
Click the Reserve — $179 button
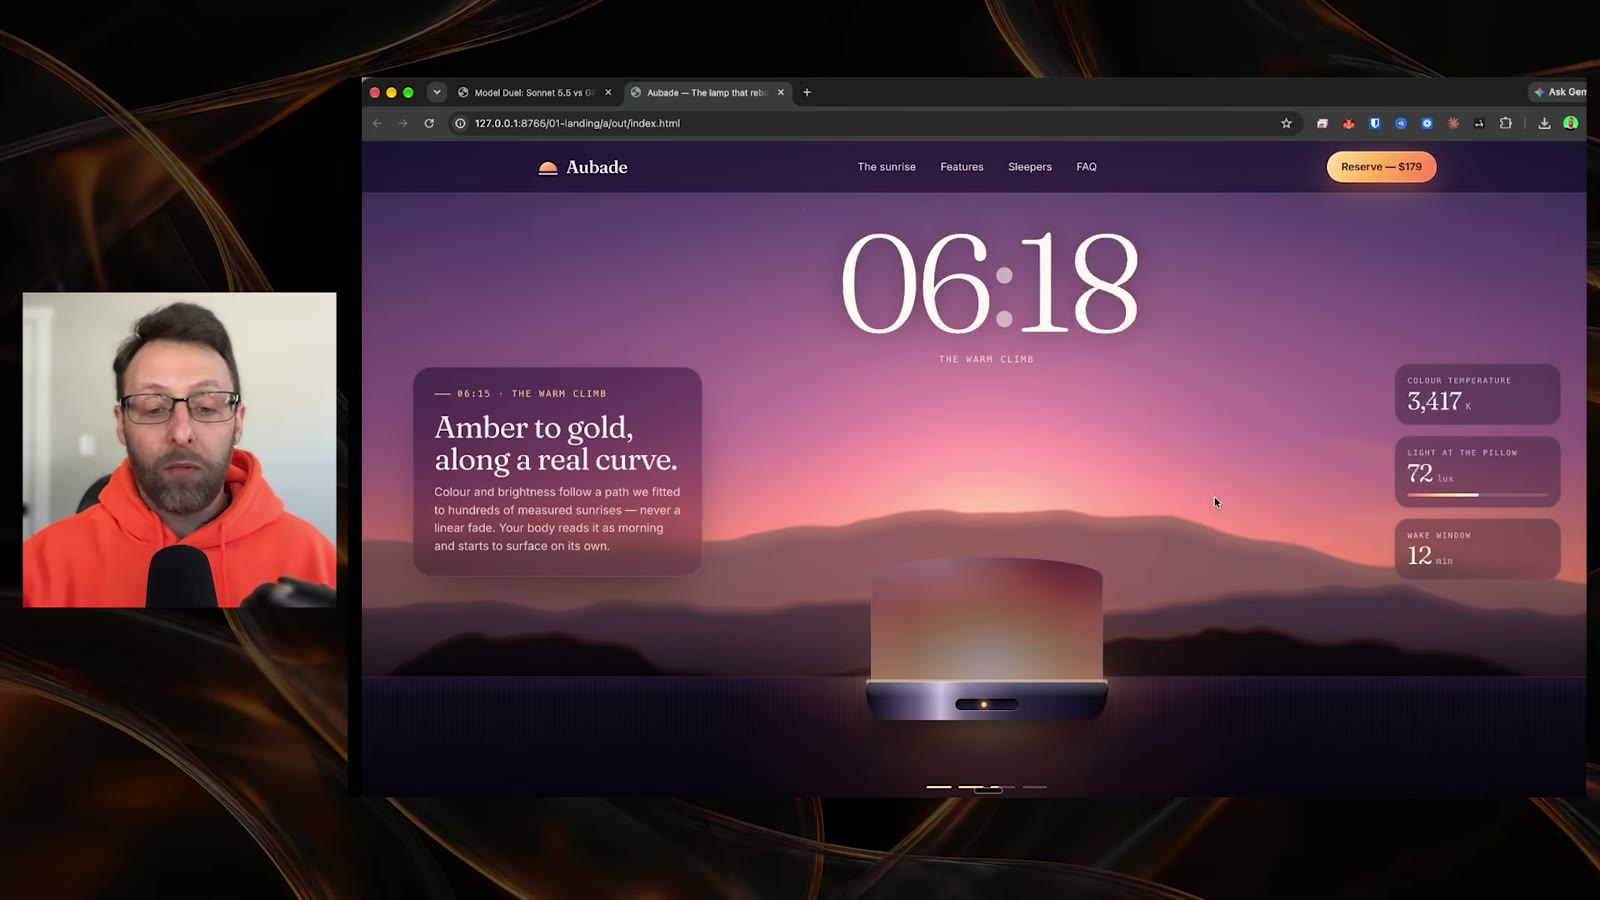(x=1381, y=167)
